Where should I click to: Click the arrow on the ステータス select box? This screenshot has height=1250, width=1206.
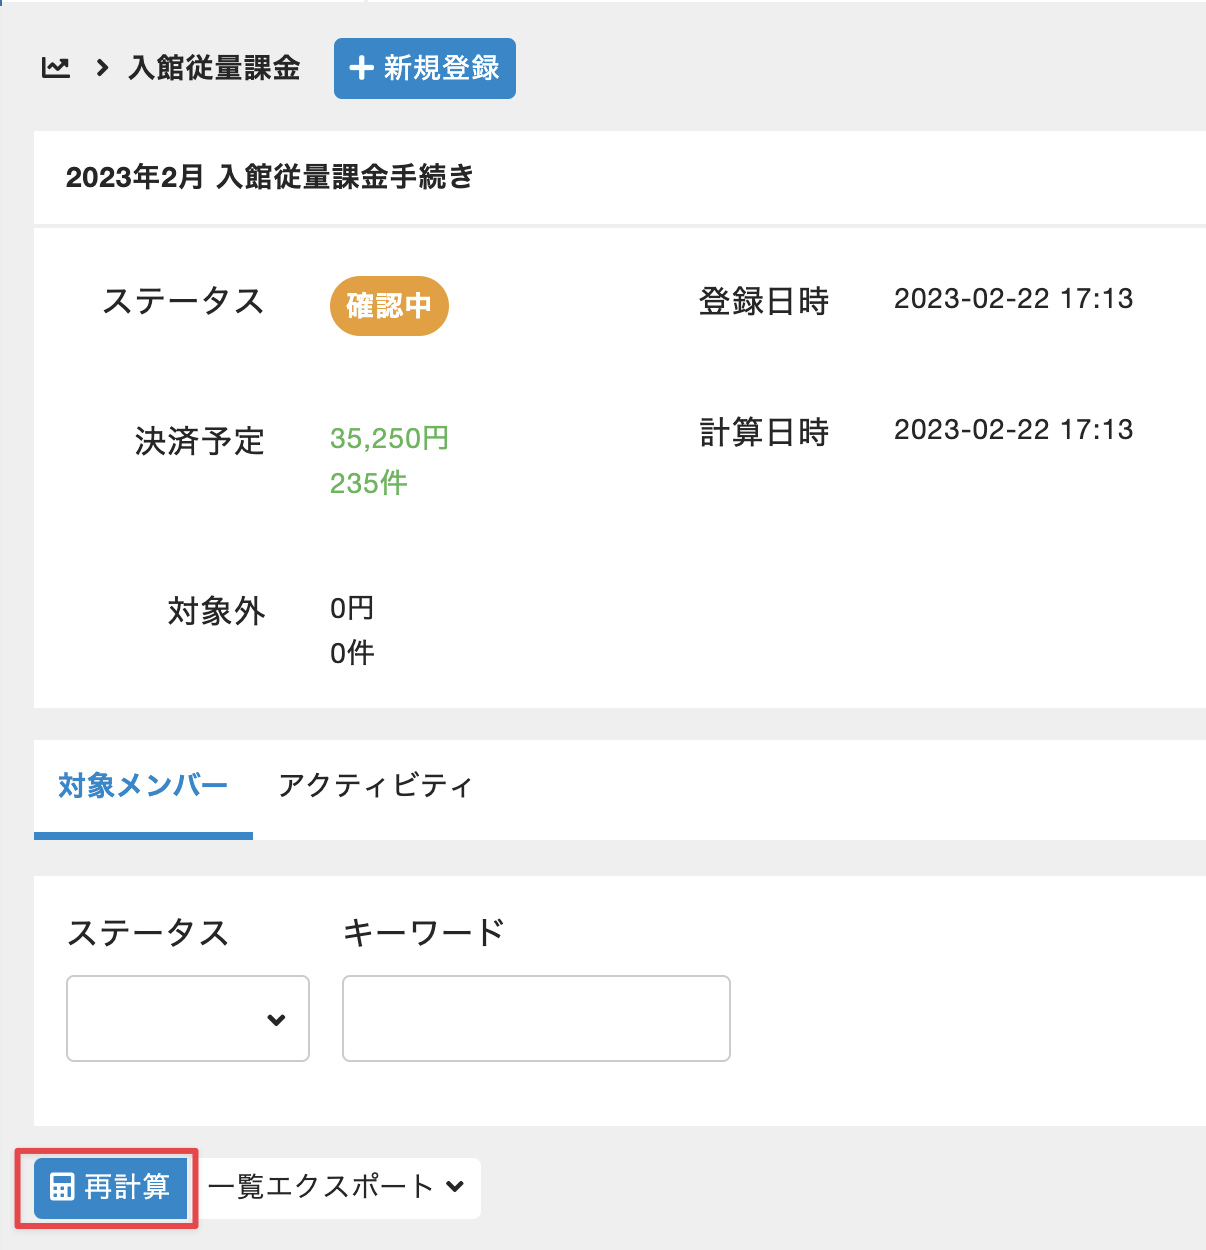(x=277, y=1020)
